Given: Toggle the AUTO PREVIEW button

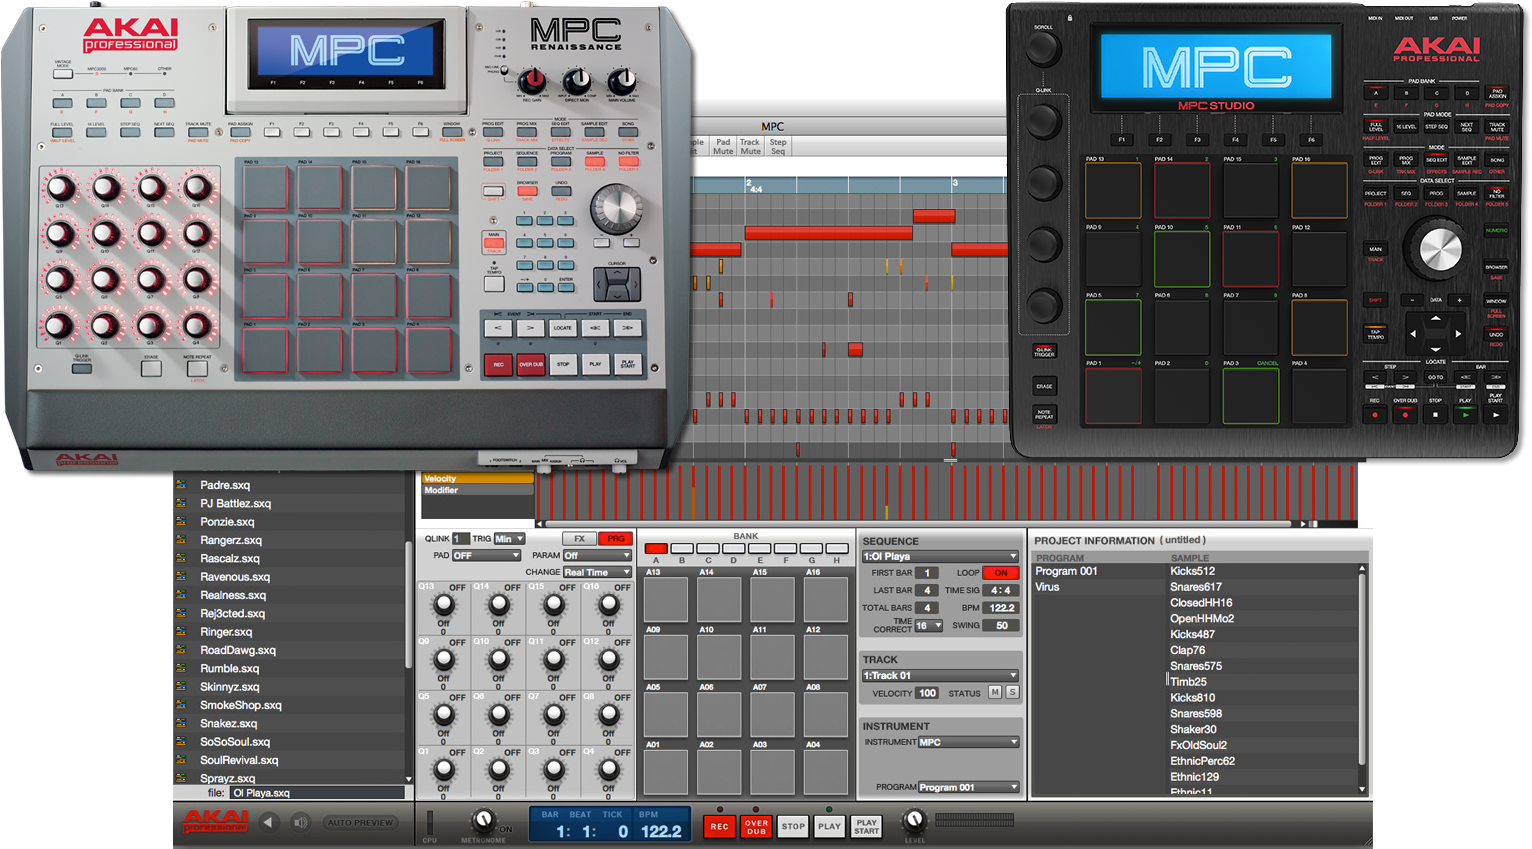Looking at the screenshot, I should (360, 822).
